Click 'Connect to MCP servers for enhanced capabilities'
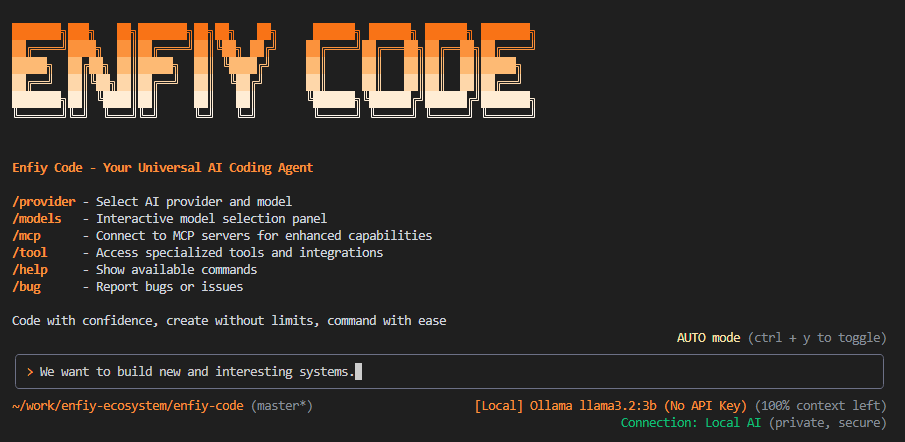Viewport: 905px width, 442px height. 264,235
